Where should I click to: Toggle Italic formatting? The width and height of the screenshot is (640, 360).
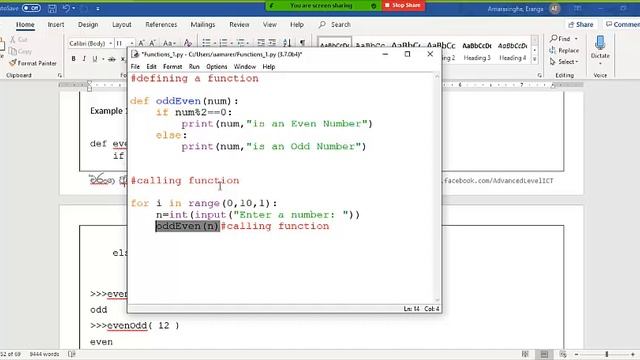click(84, 59)
